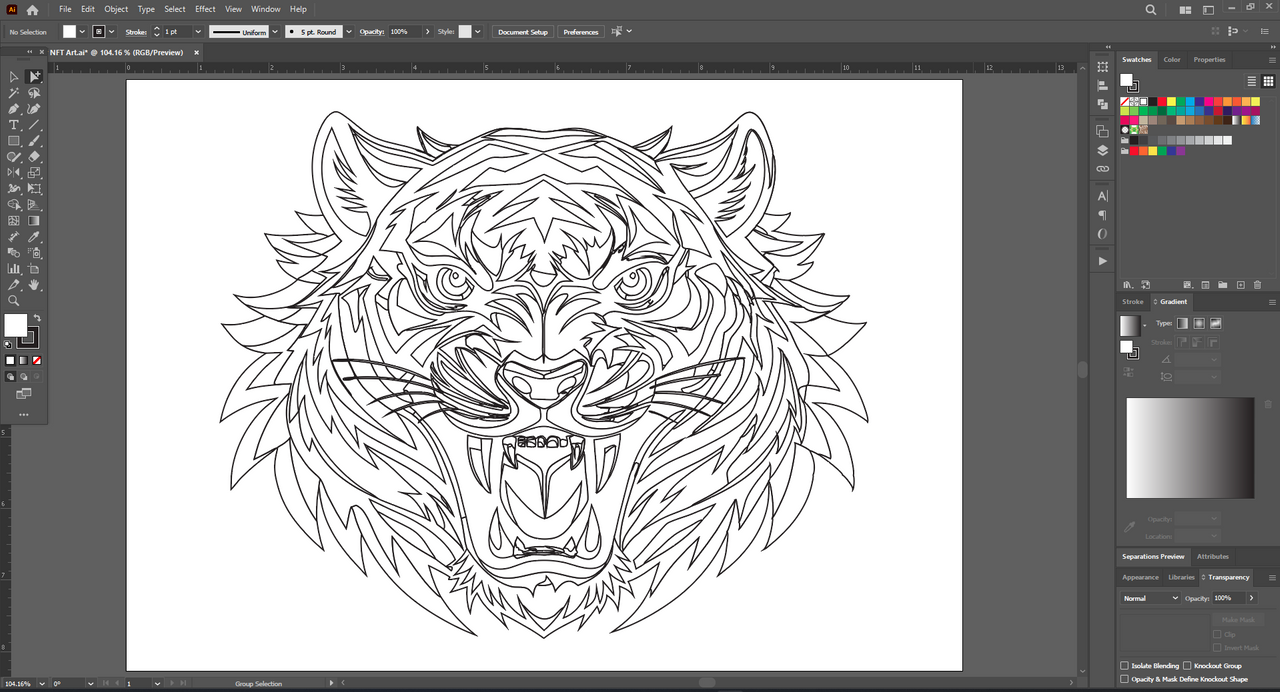Image resolution: width=1280 pixels, height=692 pixels.
Task: Open the Uniform stroke profile dropdown
Action: [274, 32]
